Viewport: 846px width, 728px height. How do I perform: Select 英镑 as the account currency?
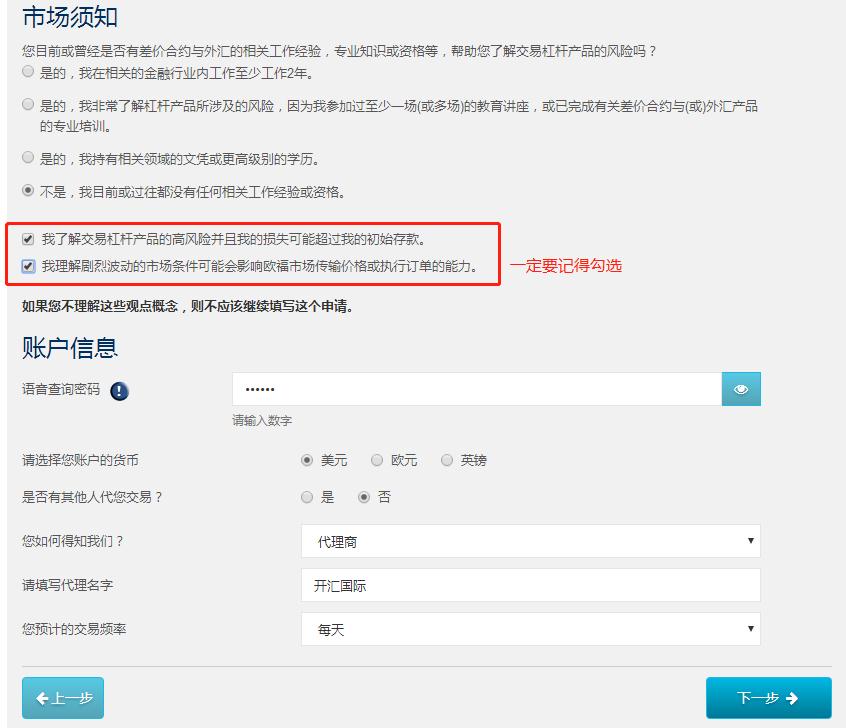(x=447, y=459)
